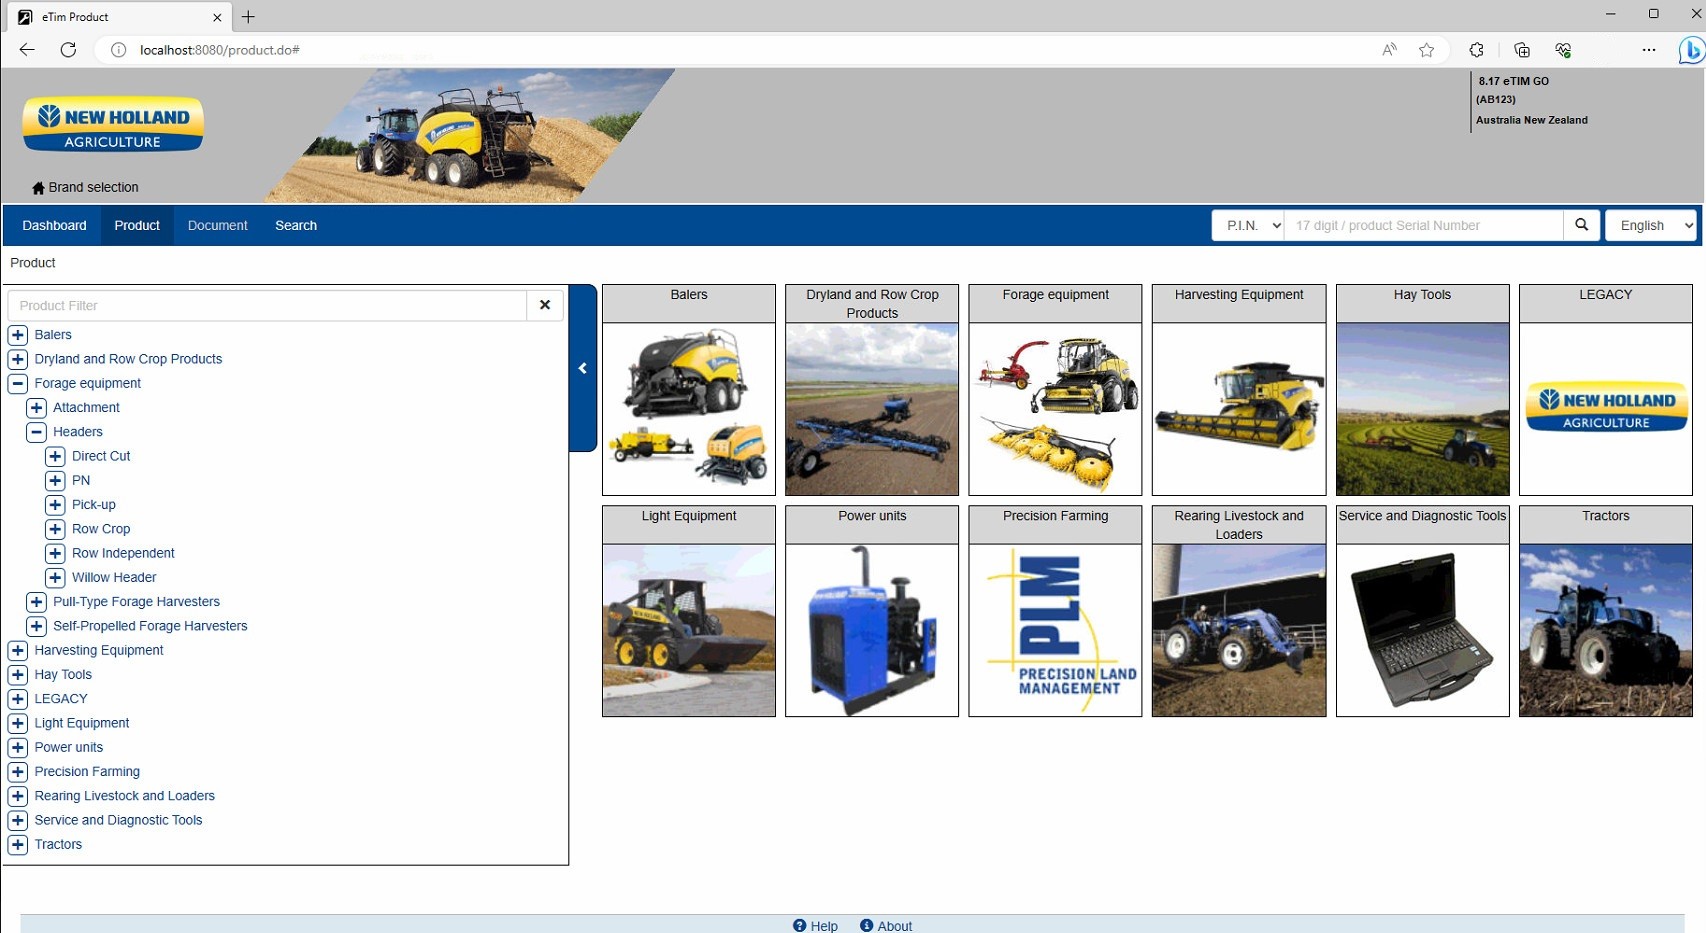The height and width of the screenshot is (933, 1706).
Task: Open browser extensions puzzle icon
Action: pos(1476,50)
